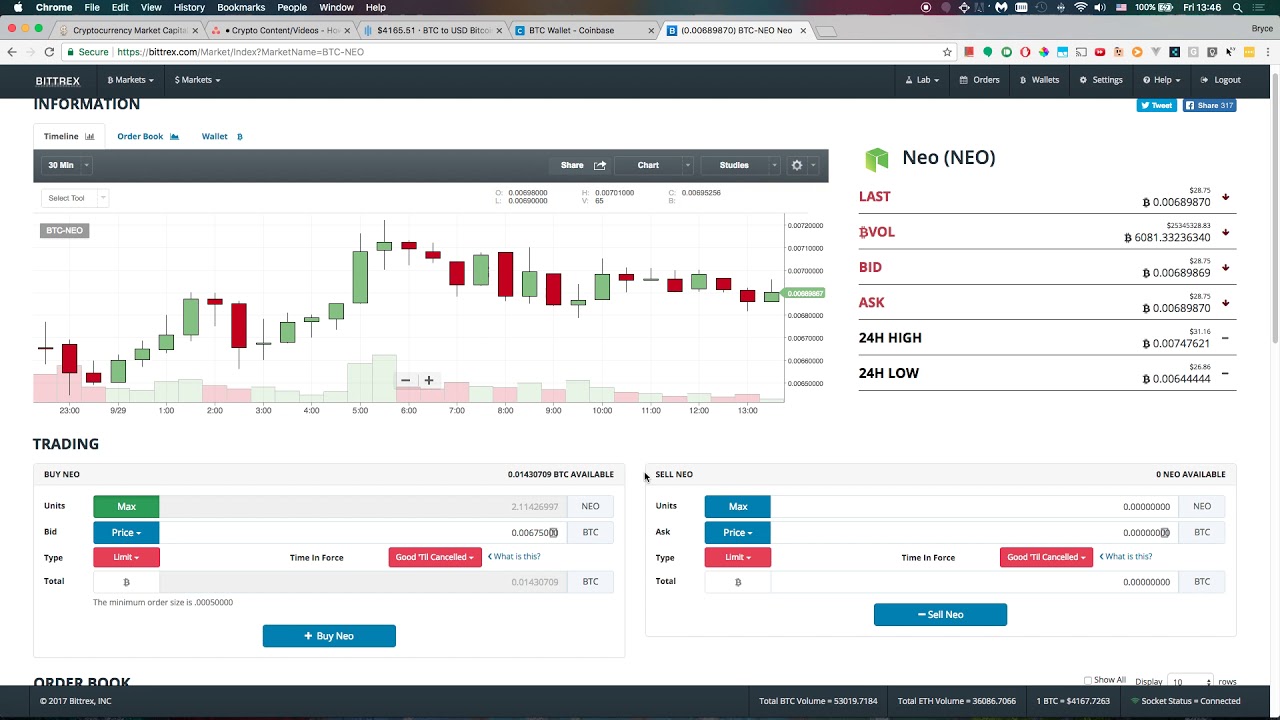Open the 30 Min interval dropdown

(x=67, y=165)
